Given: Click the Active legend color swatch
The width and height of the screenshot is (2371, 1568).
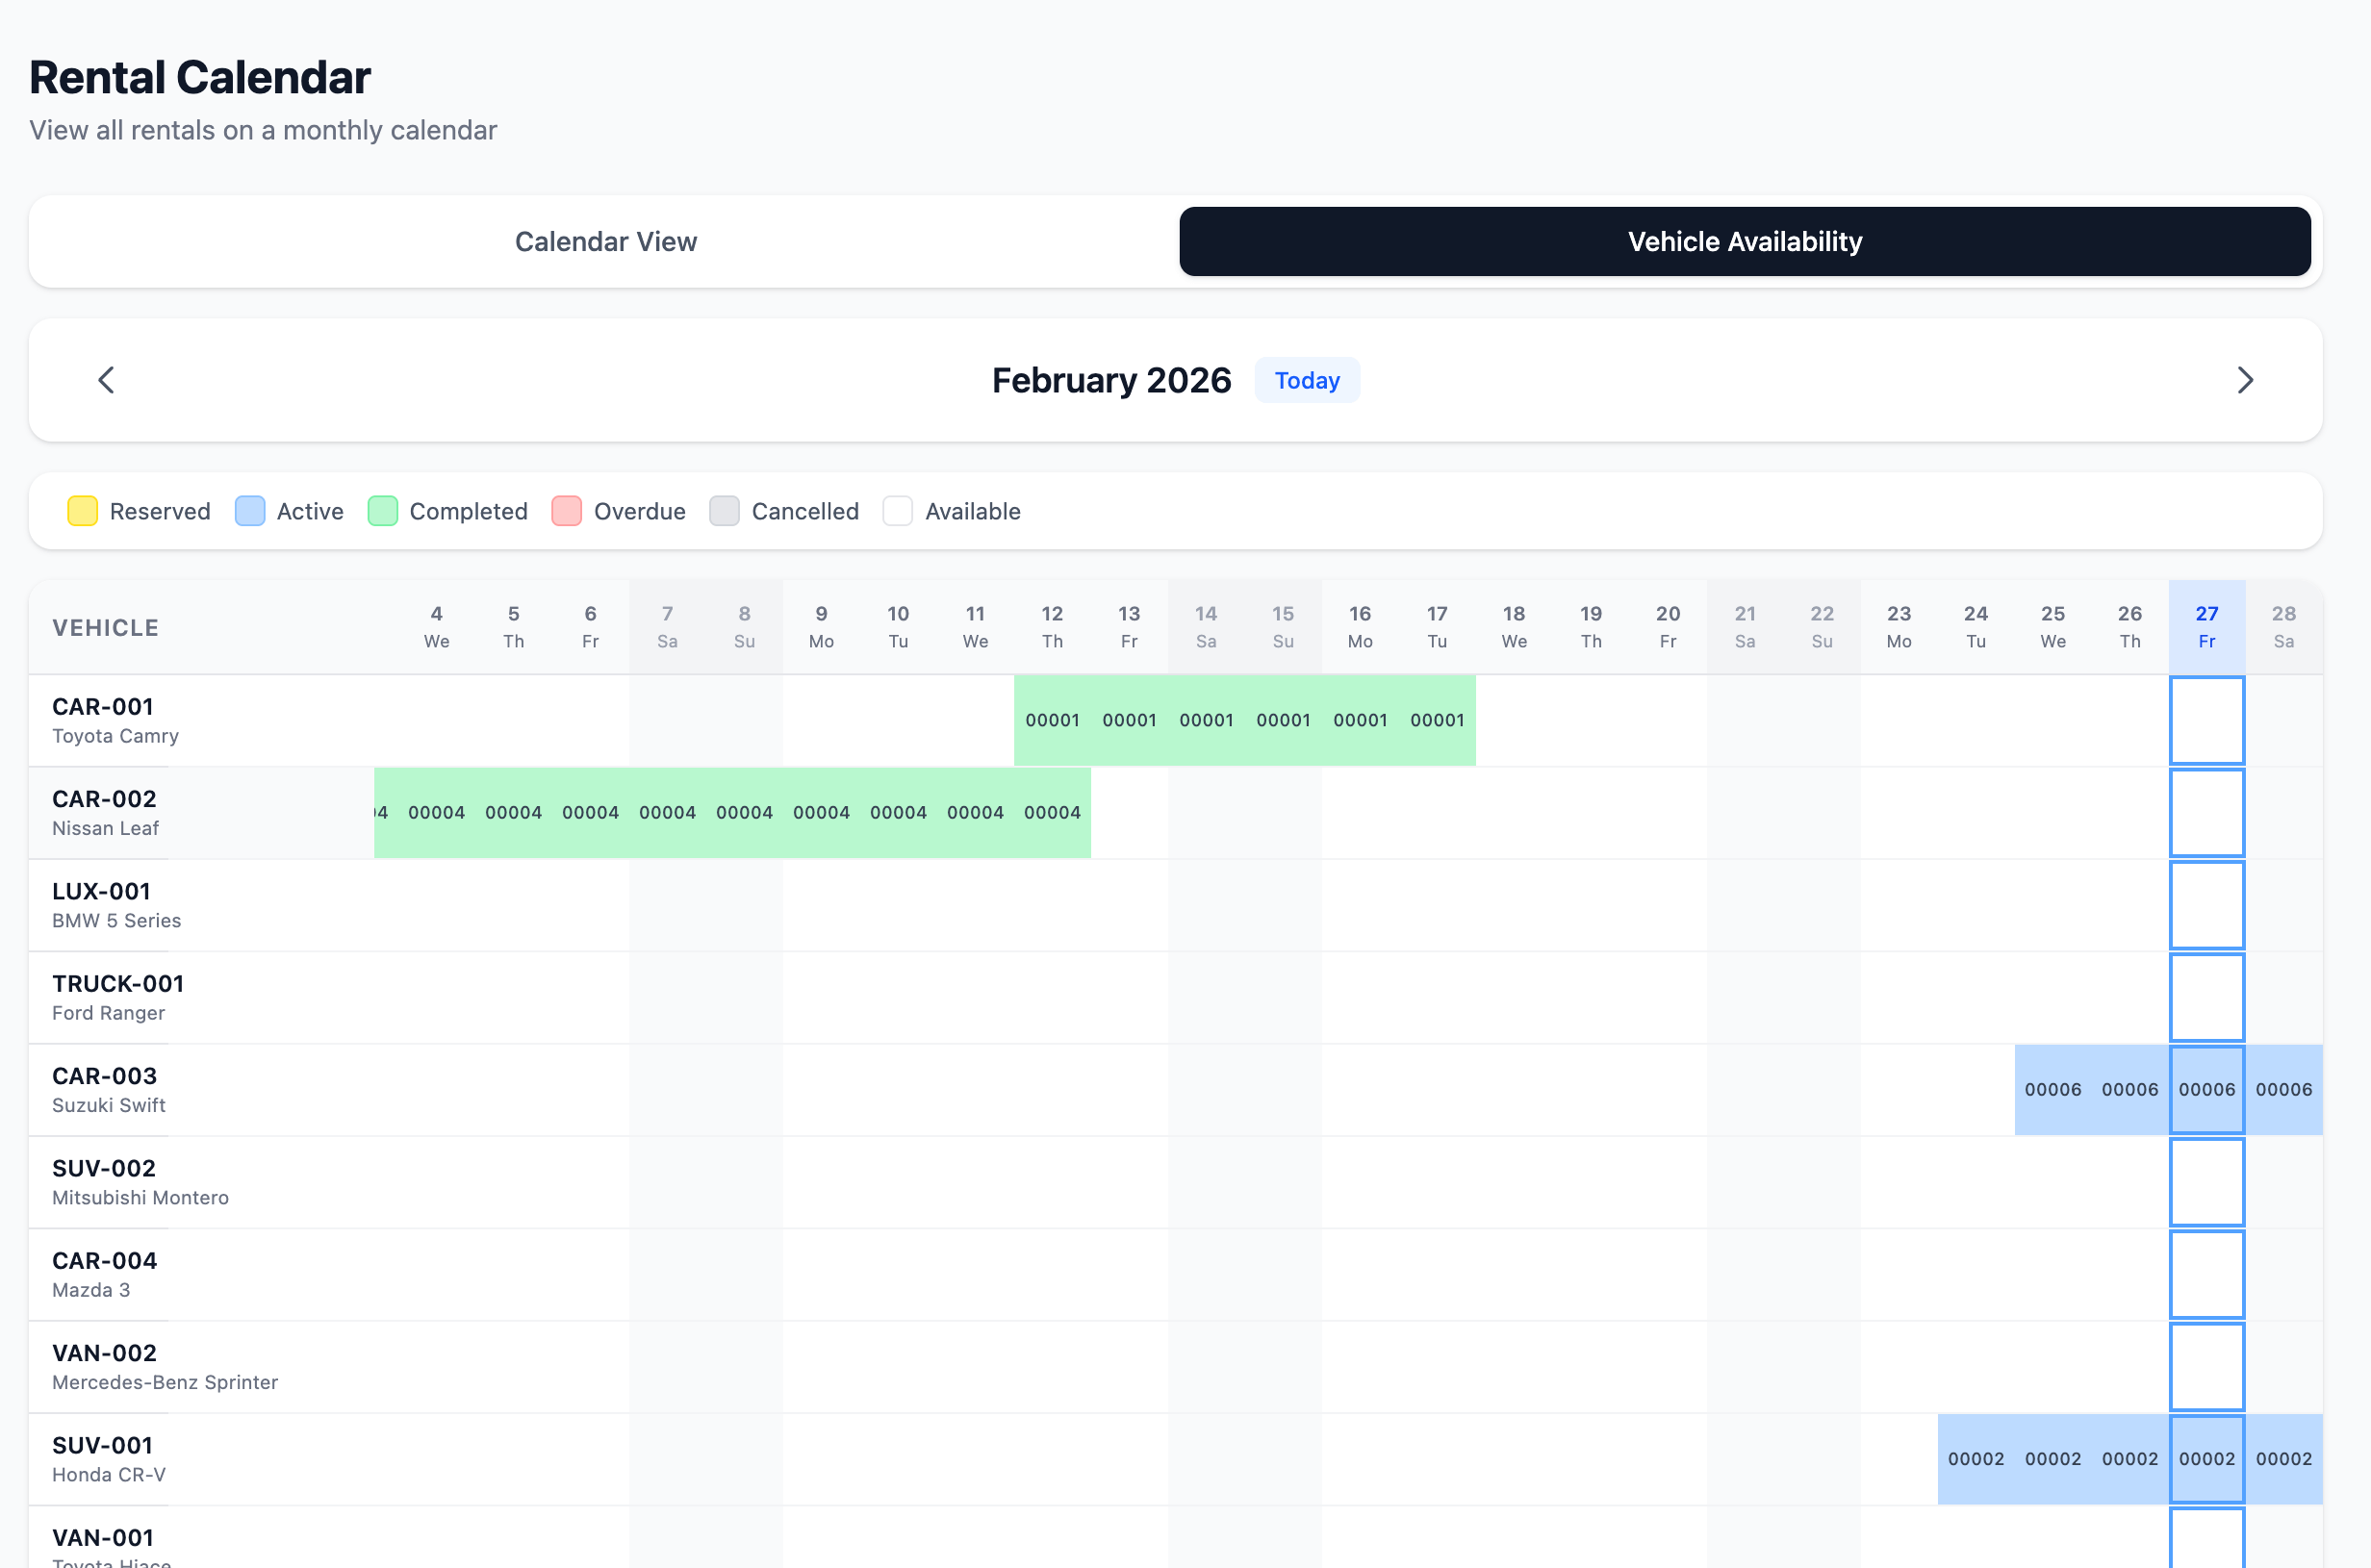Looking at the screenshot, I should (249, 511).
